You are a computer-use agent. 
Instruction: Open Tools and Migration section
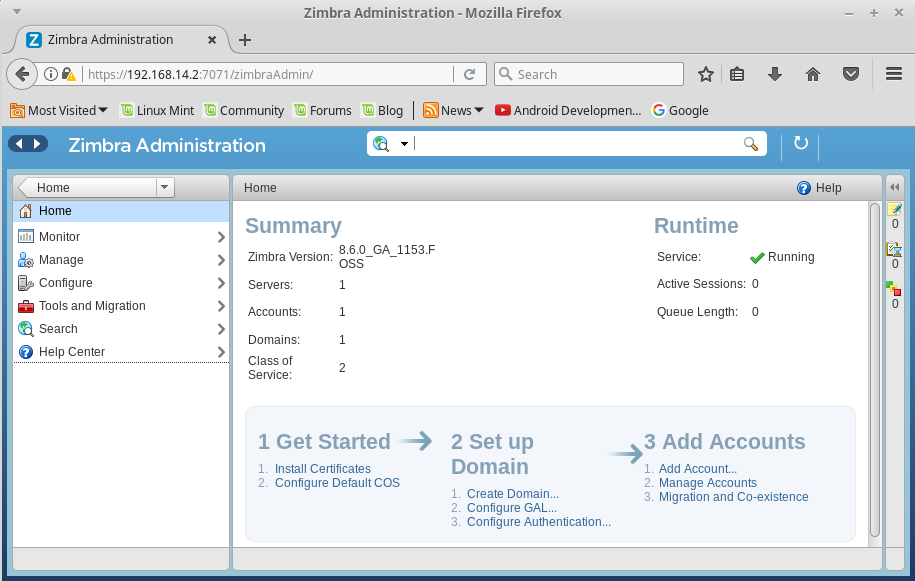[x=121, y=306]
